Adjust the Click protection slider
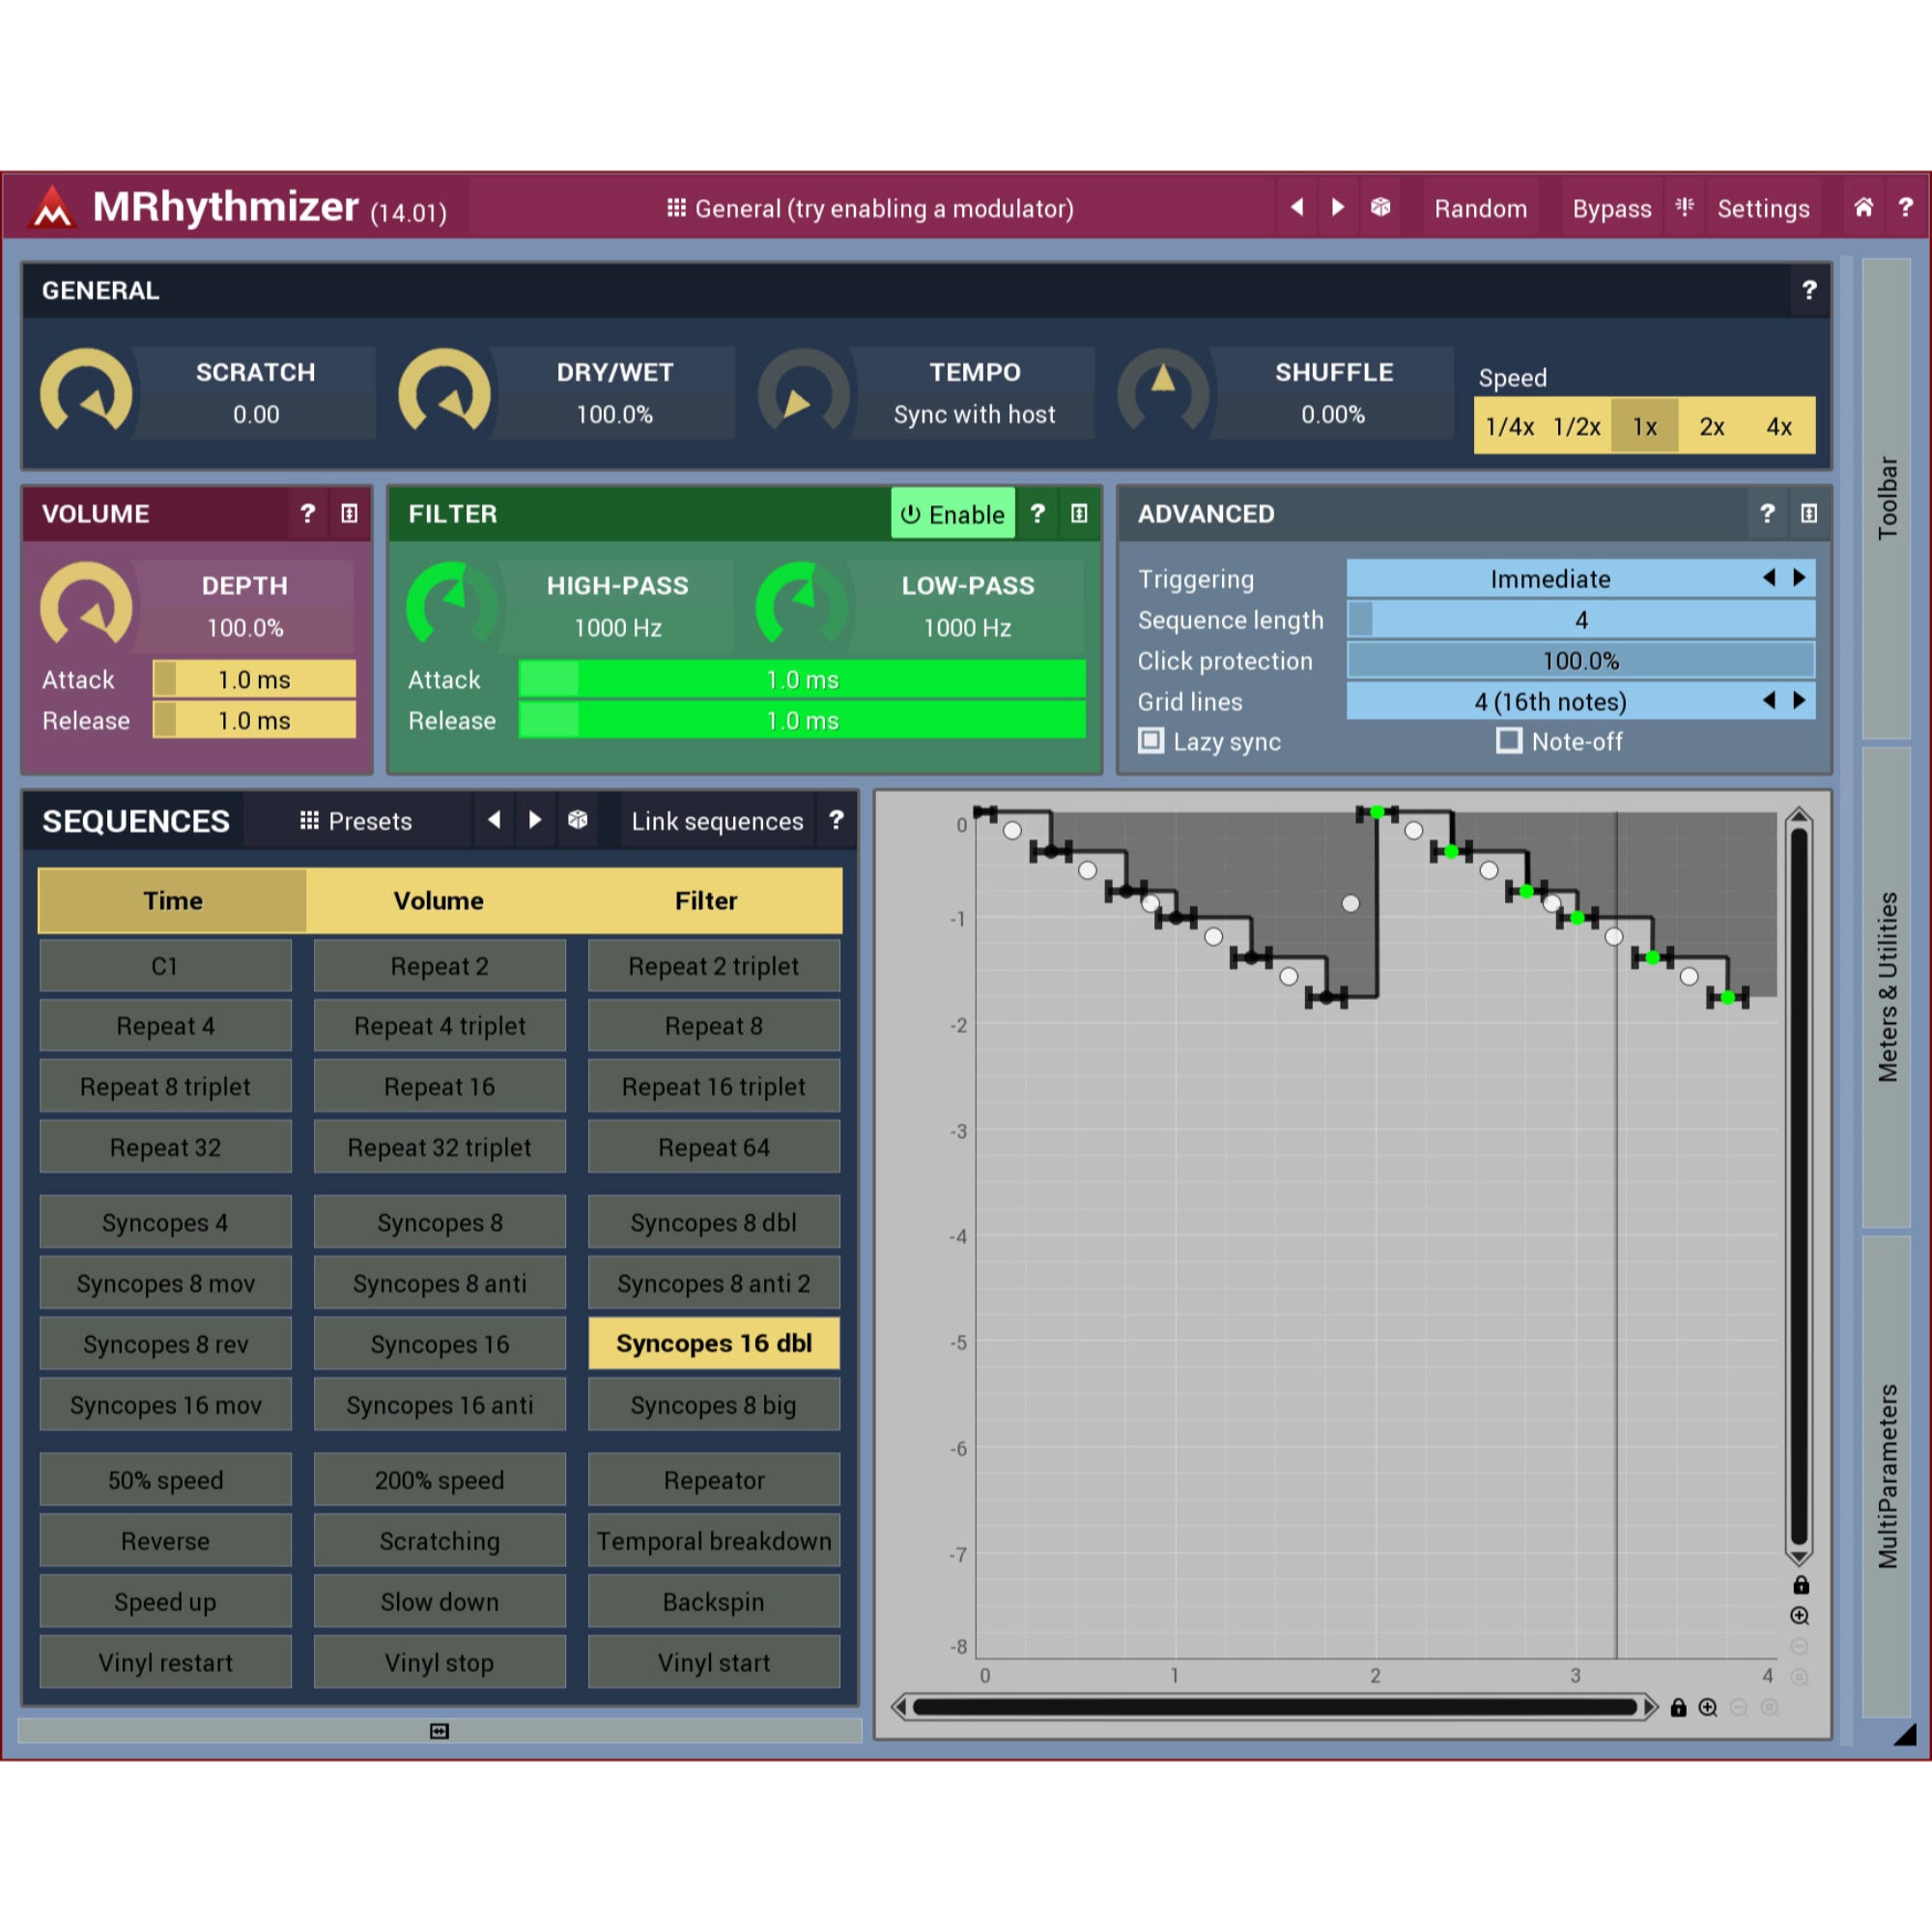The width and height of the screenshot is (1932, 1932). [x=1580, y=660]
